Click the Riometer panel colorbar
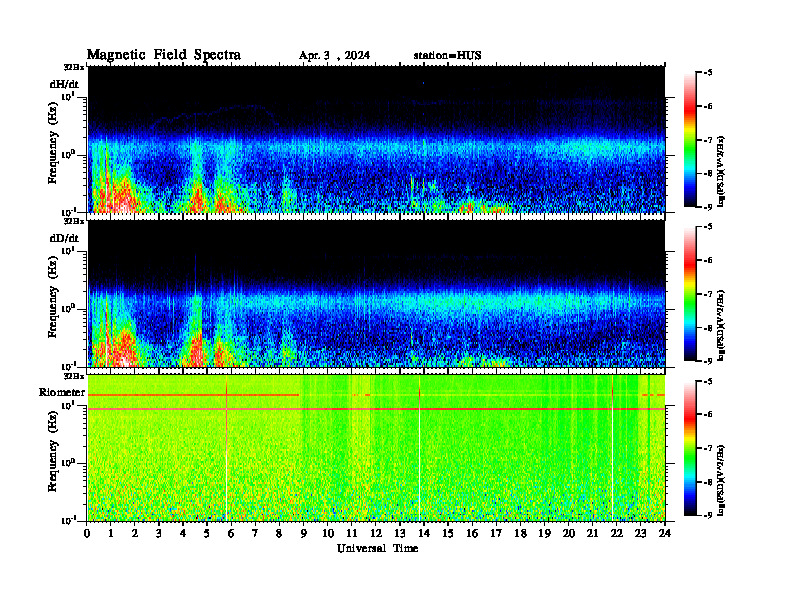 (x=689, y=448)
